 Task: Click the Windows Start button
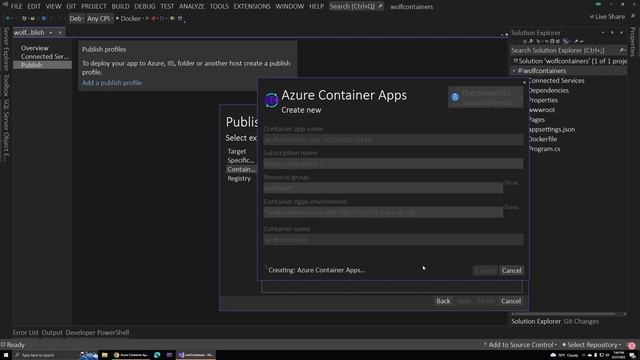(6, 355)
